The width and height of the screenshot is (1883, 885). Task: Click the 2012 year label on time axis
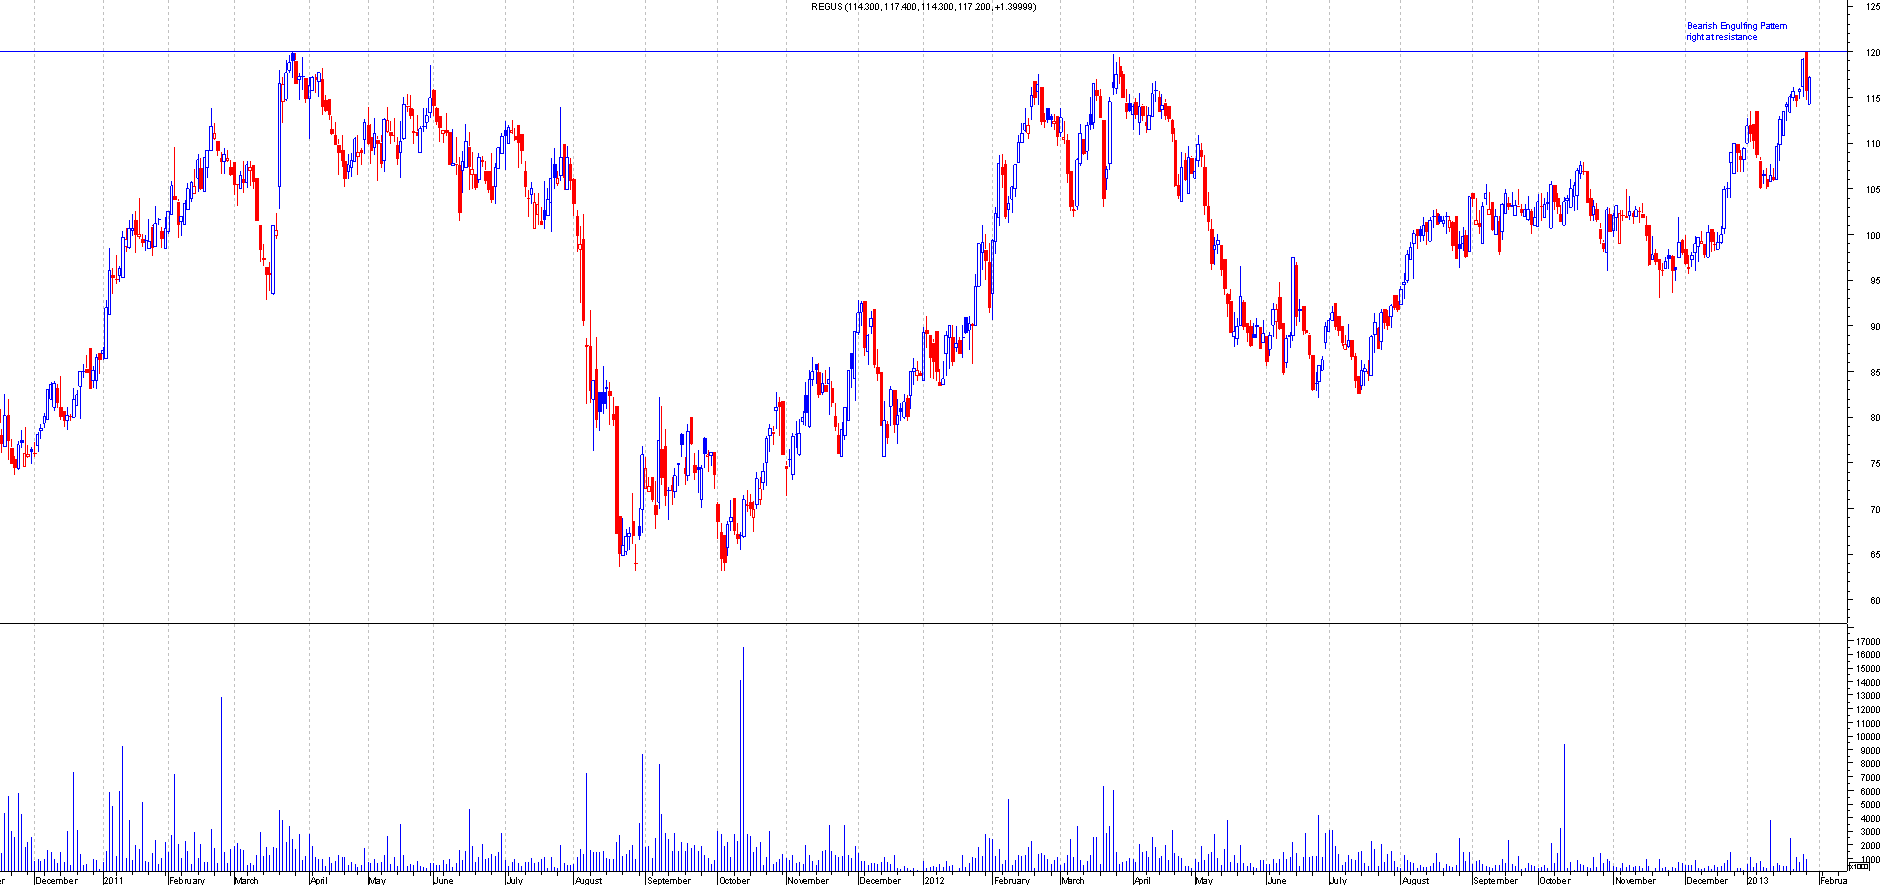click(933, 880)
